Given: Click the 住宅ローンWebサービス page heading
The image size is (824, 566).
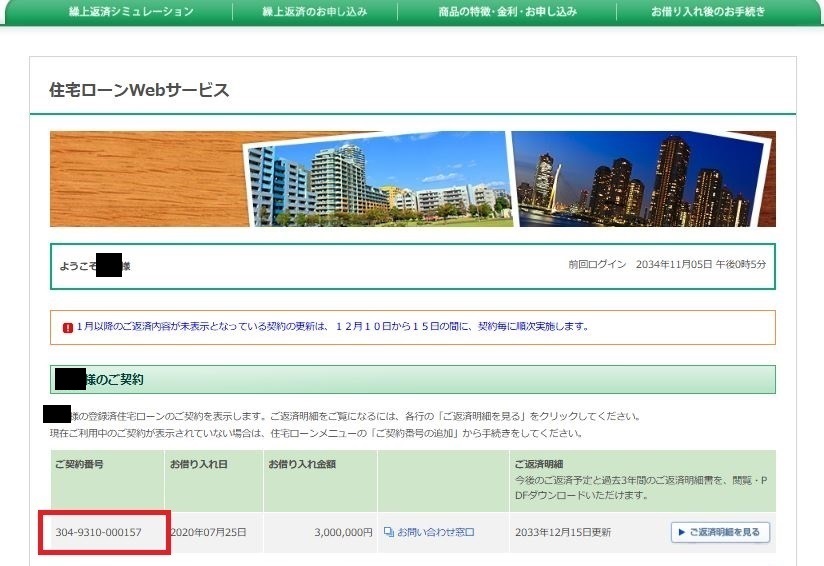Looking at the screenshot, I should [139, 91].
